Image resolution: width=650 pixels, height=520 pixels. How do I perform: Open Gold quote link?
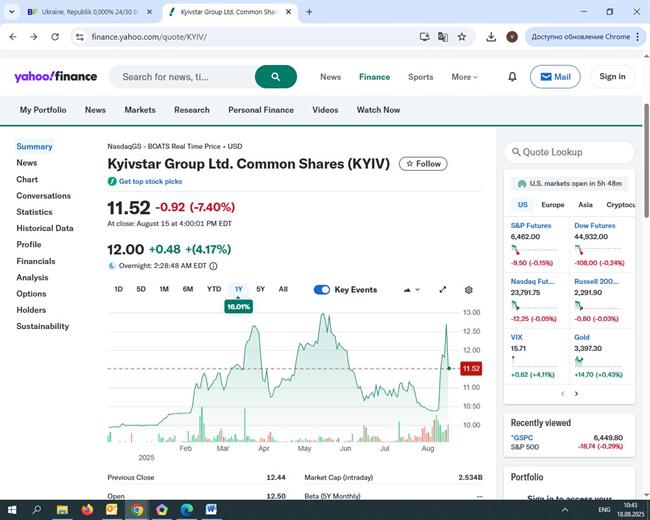click(x=582, y=337)
